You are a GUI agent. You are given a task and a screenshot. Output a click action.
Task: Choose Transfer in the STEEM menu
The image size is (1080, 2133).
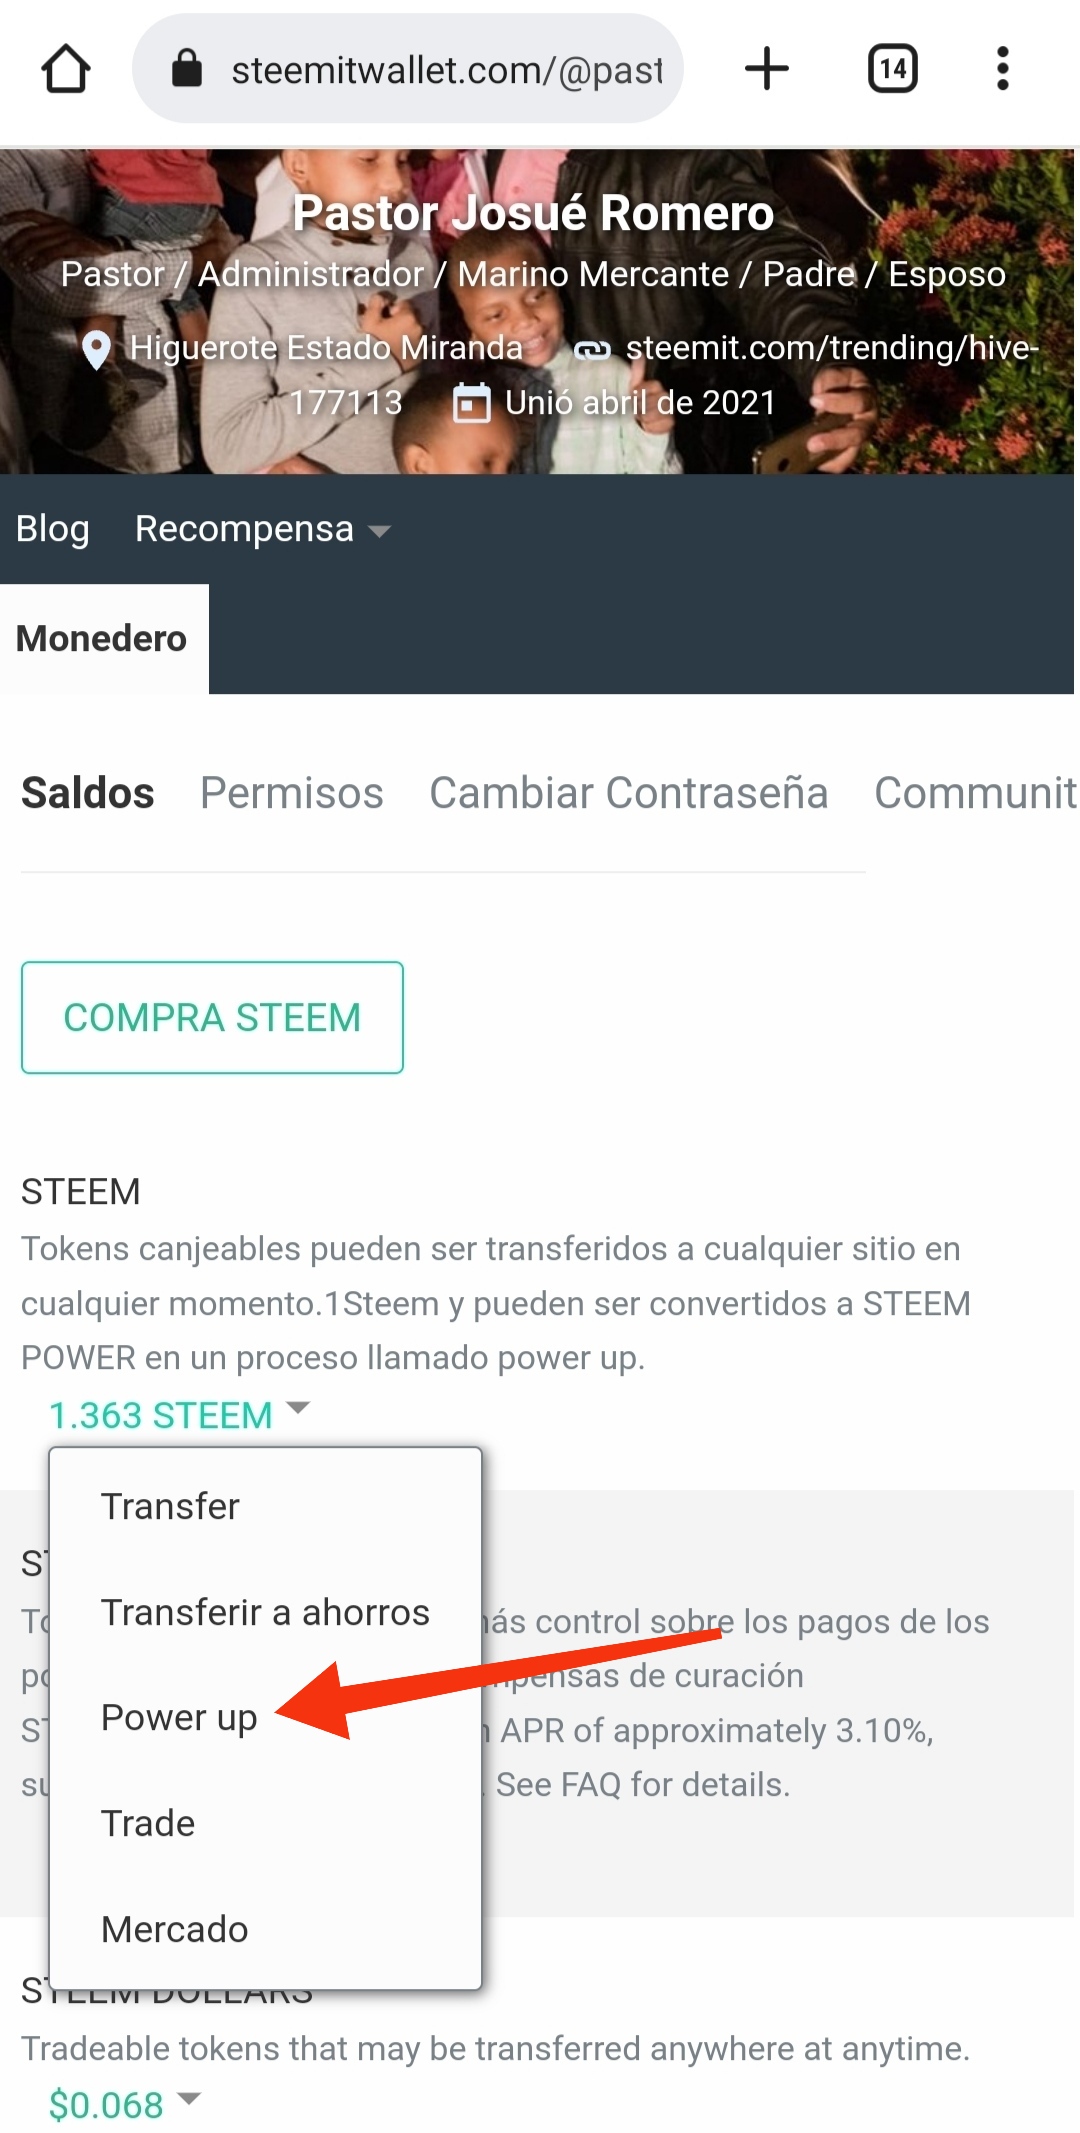pos(170,1506)
